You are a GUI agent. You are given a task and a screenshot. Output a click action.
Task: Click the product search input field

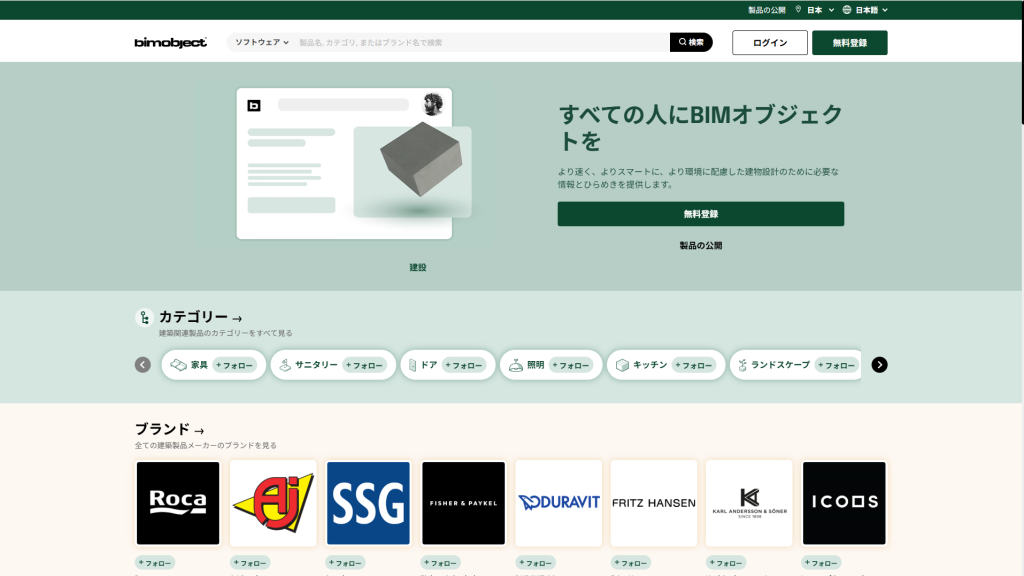[480, 42]
